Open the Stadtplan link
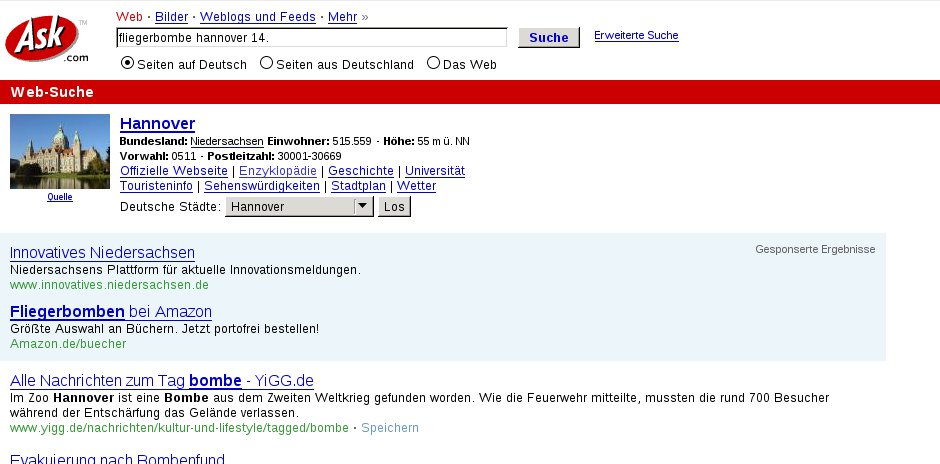This screenshot has height=464, width=940. click(358, 186)
